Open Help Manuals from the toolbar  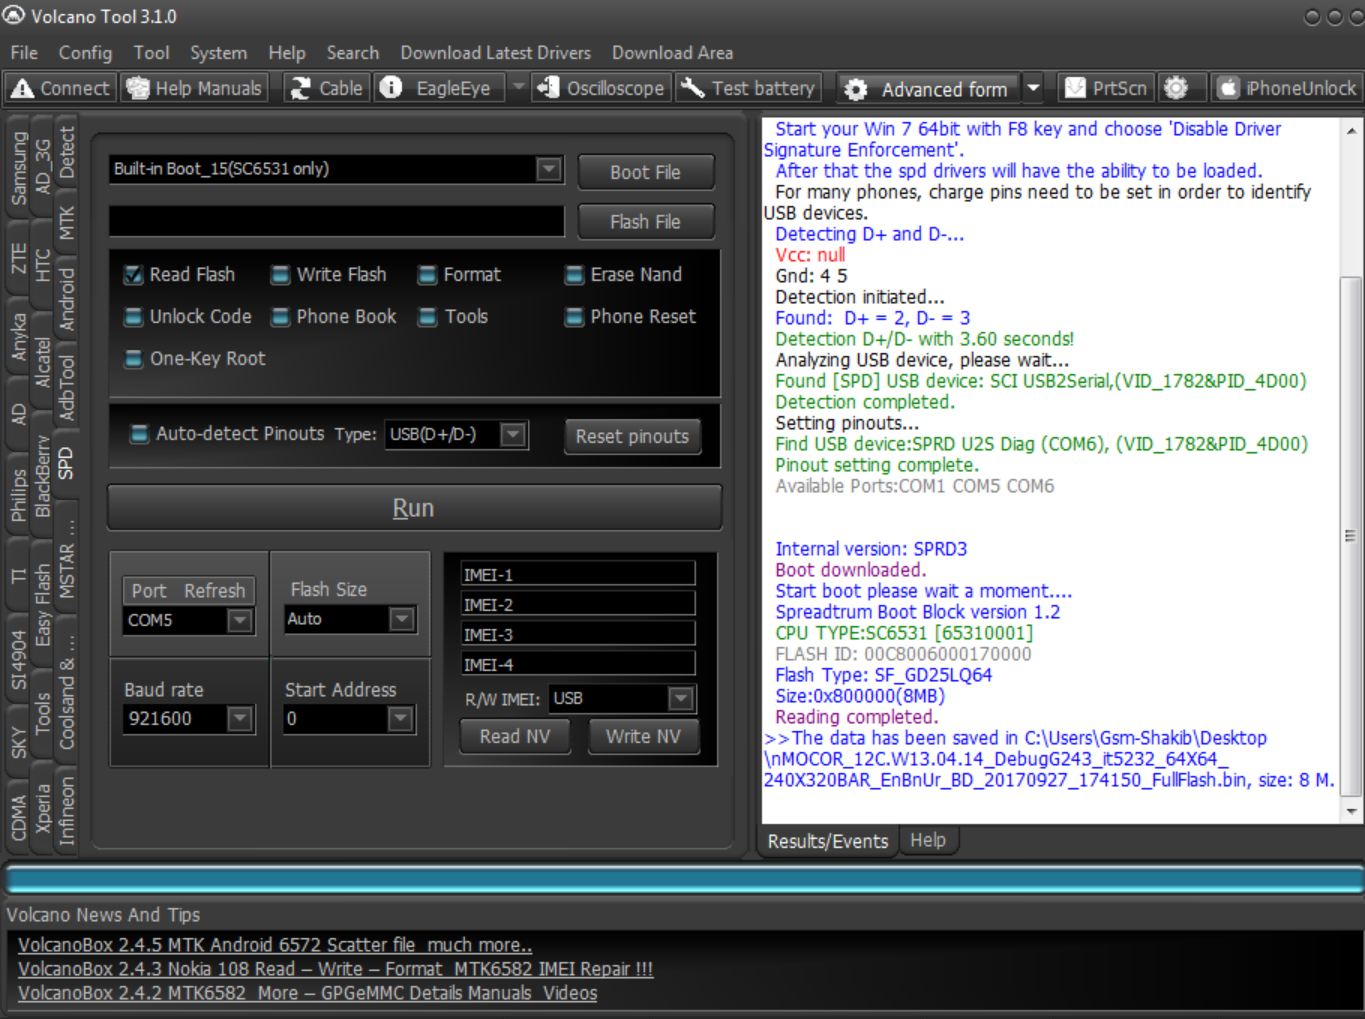pos(193,89)
